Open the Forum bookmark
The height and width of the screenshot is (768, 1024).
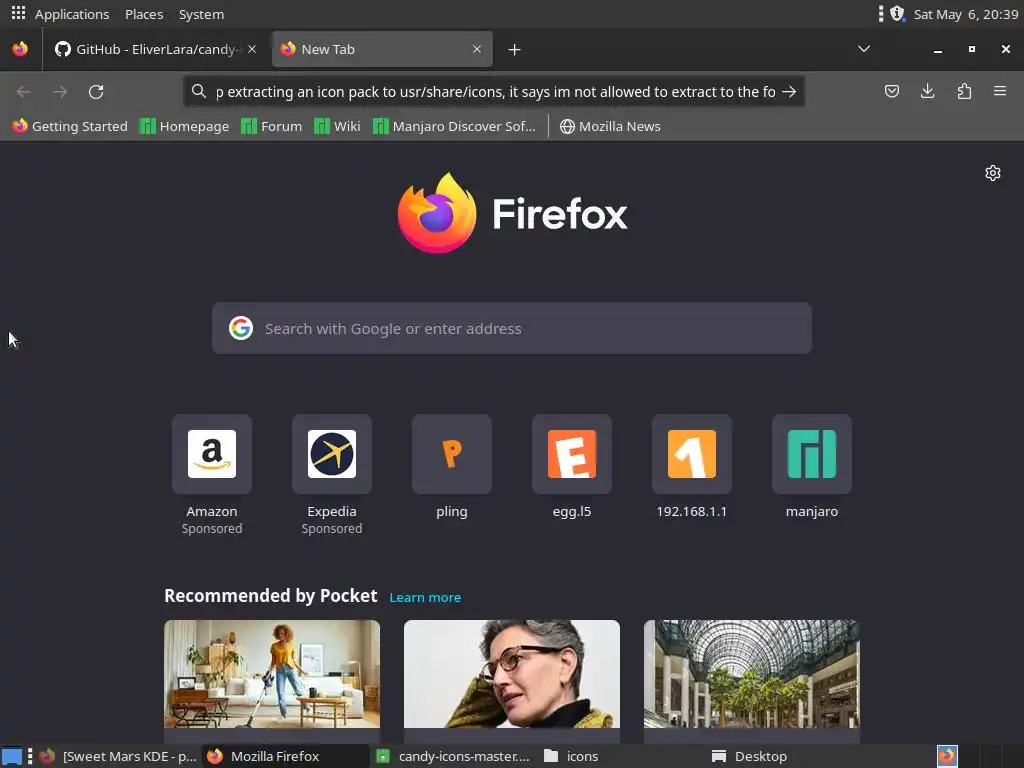click(x=272, y=126)
